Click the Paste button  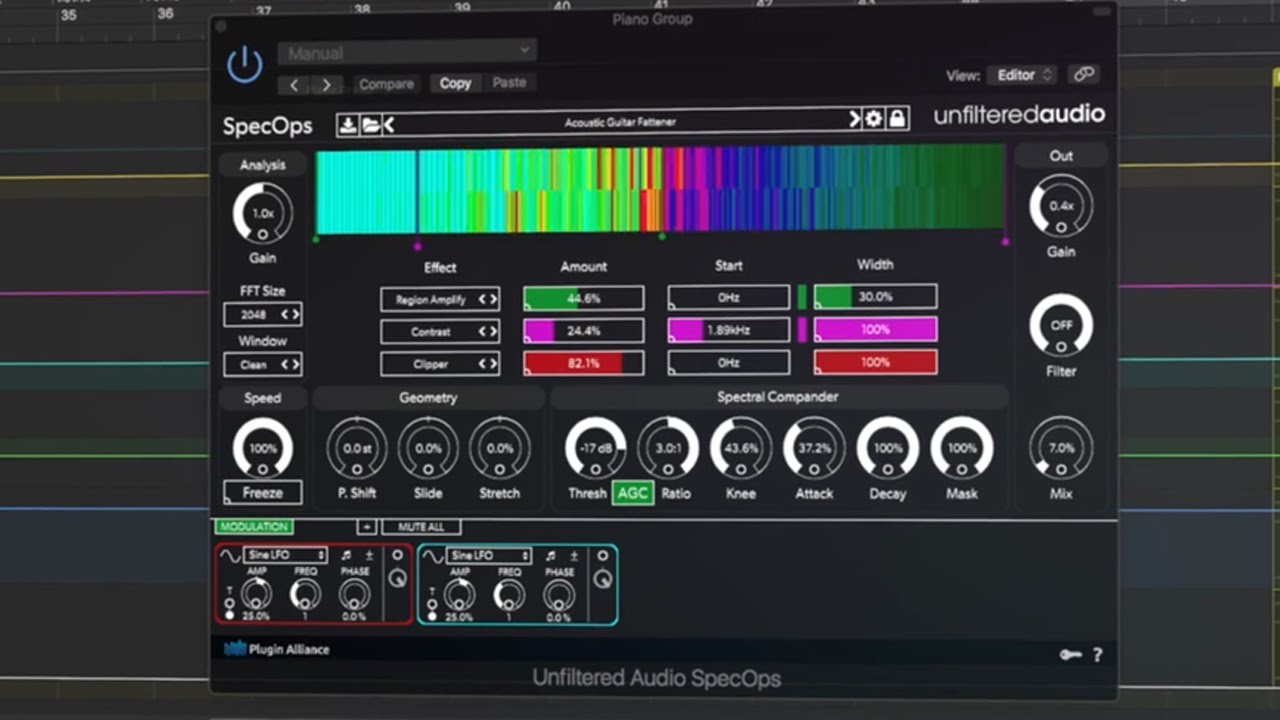(509, 83)
